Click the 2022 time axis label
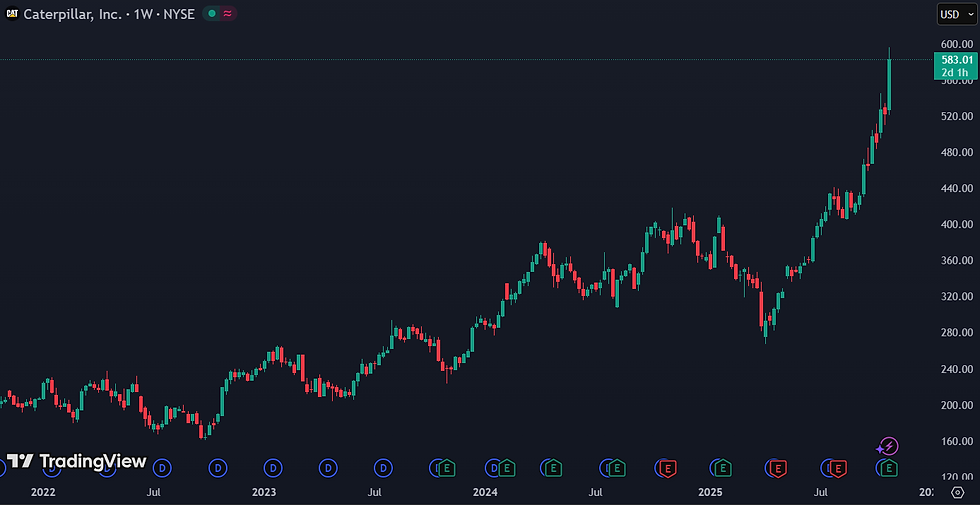 (43, 492)
